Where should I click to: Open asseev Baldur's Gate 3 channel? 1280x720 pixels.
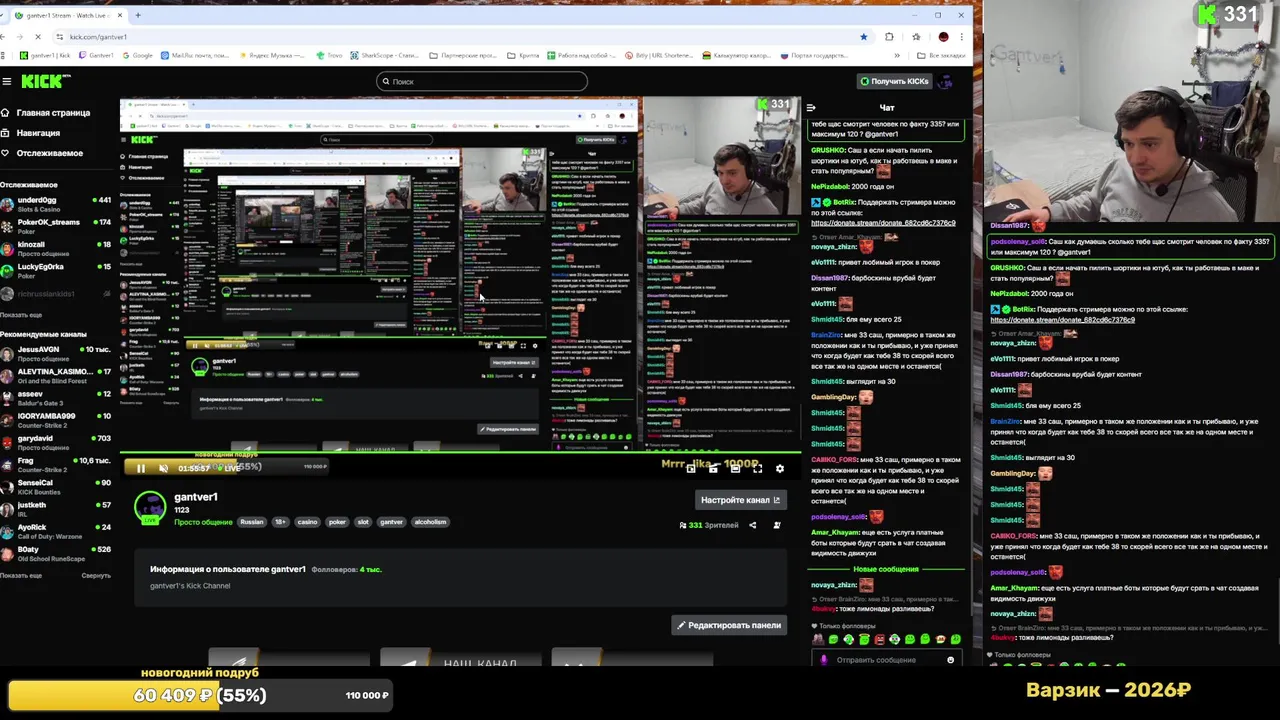[56, 397]
